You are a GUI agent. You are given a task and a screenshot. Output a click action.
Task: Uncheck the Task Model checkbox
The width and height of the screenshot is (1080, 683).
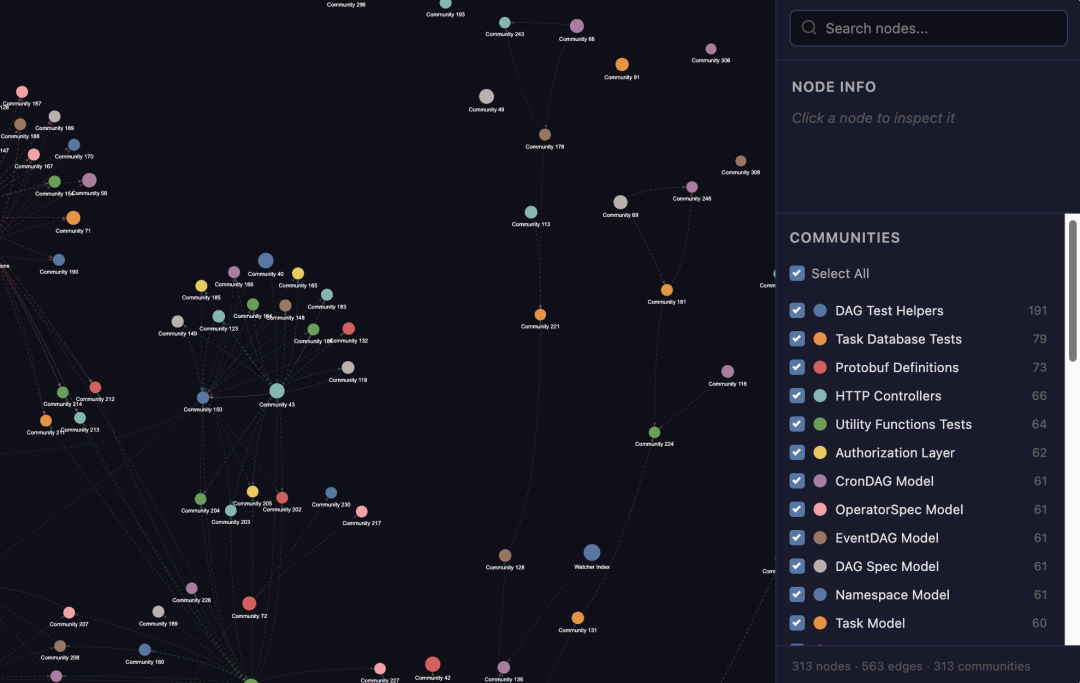797,623
